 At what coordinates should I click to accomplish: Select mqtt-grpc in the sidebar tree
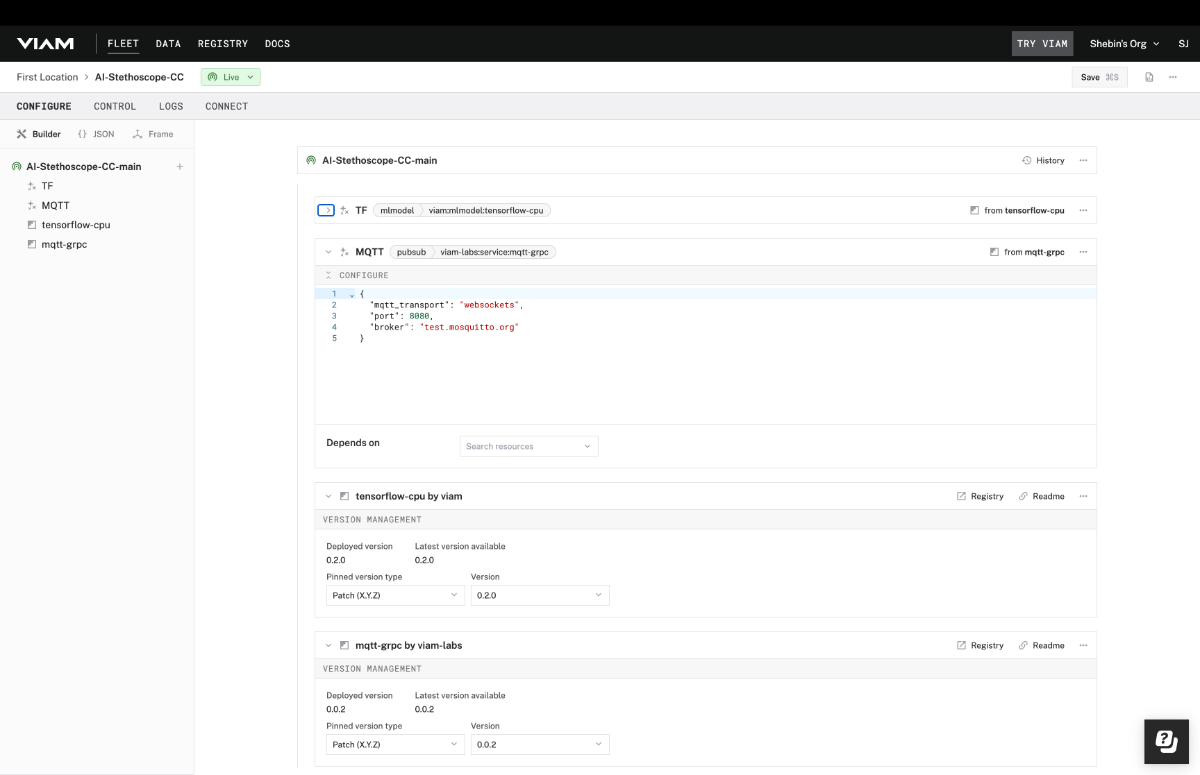pyautogui.click(x=64, y=244)
